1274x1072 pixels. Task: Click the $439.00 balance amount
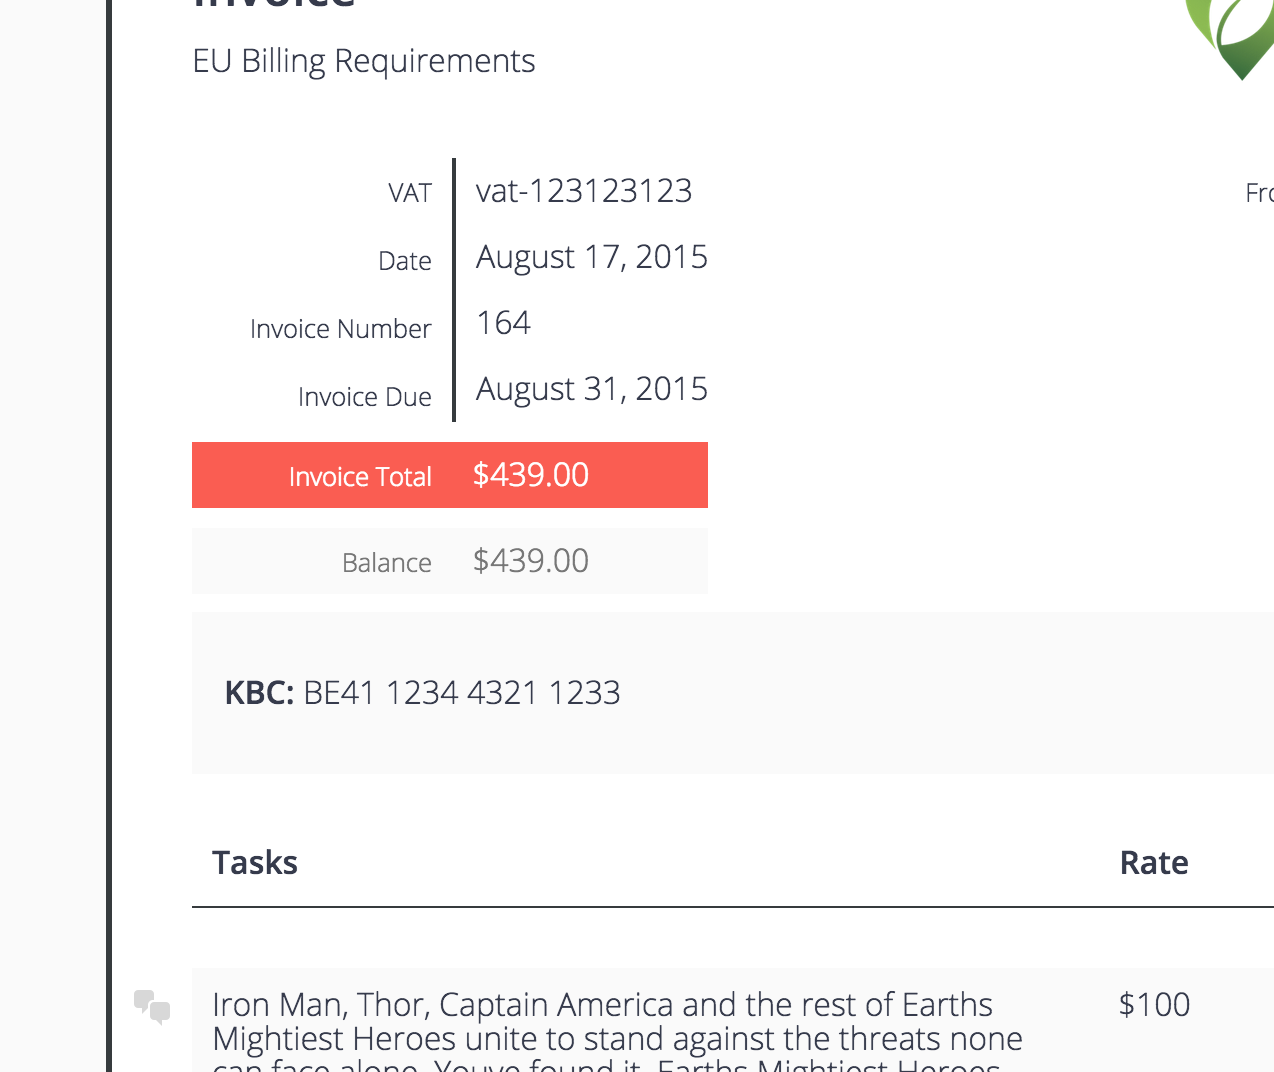pyautogui.click(x=531, y=561)
